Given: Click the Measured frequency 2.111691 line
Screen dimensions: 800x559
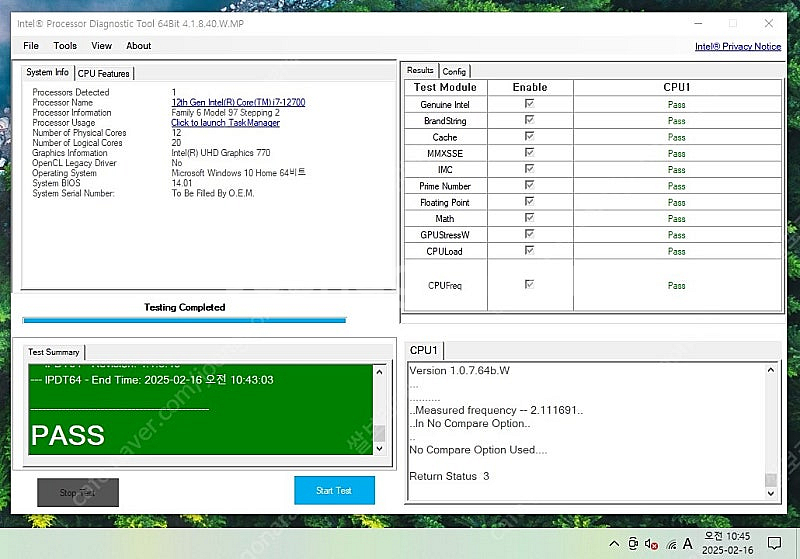Looking at the screenshot, I should pyautogui.click(x=496, y=410).
